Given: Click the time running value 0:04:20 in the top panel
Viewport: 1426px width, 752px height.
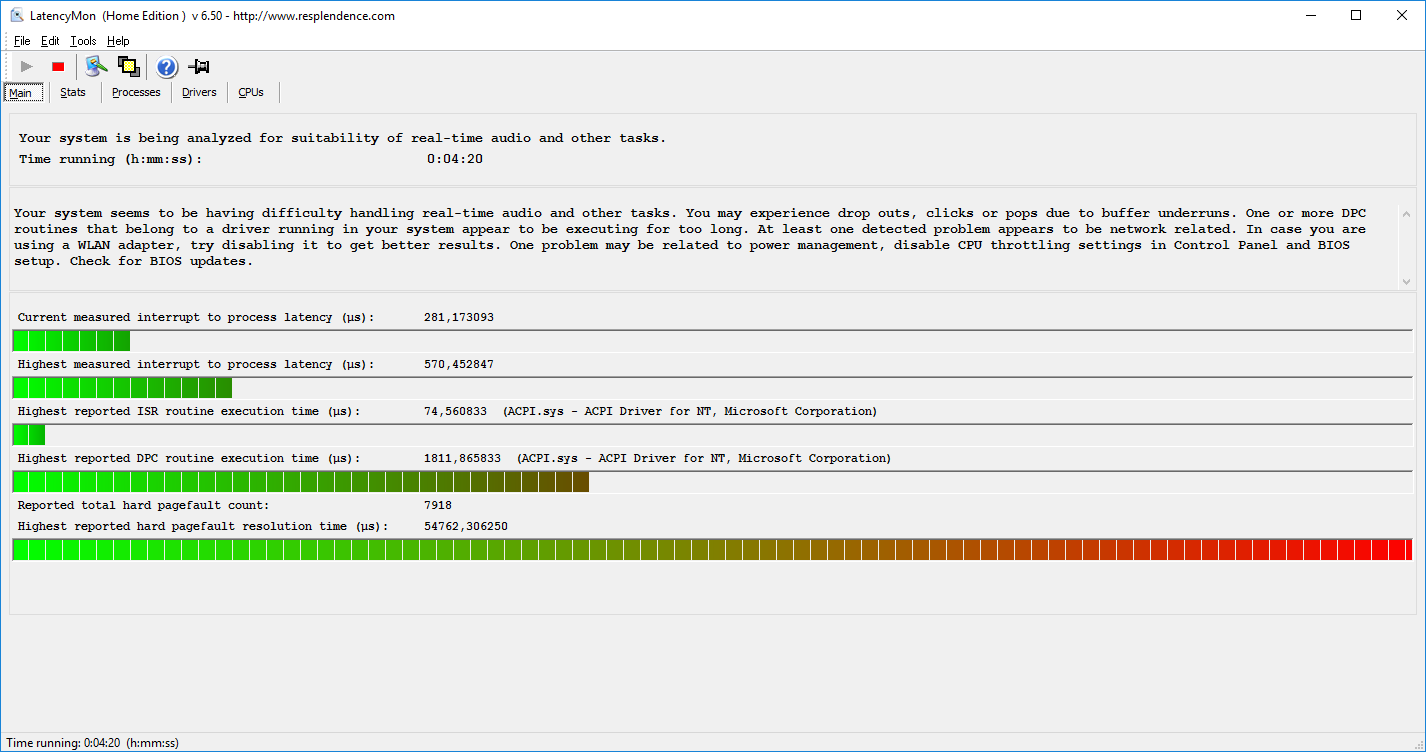Looking at the screenshot, I should coord(455,159).
